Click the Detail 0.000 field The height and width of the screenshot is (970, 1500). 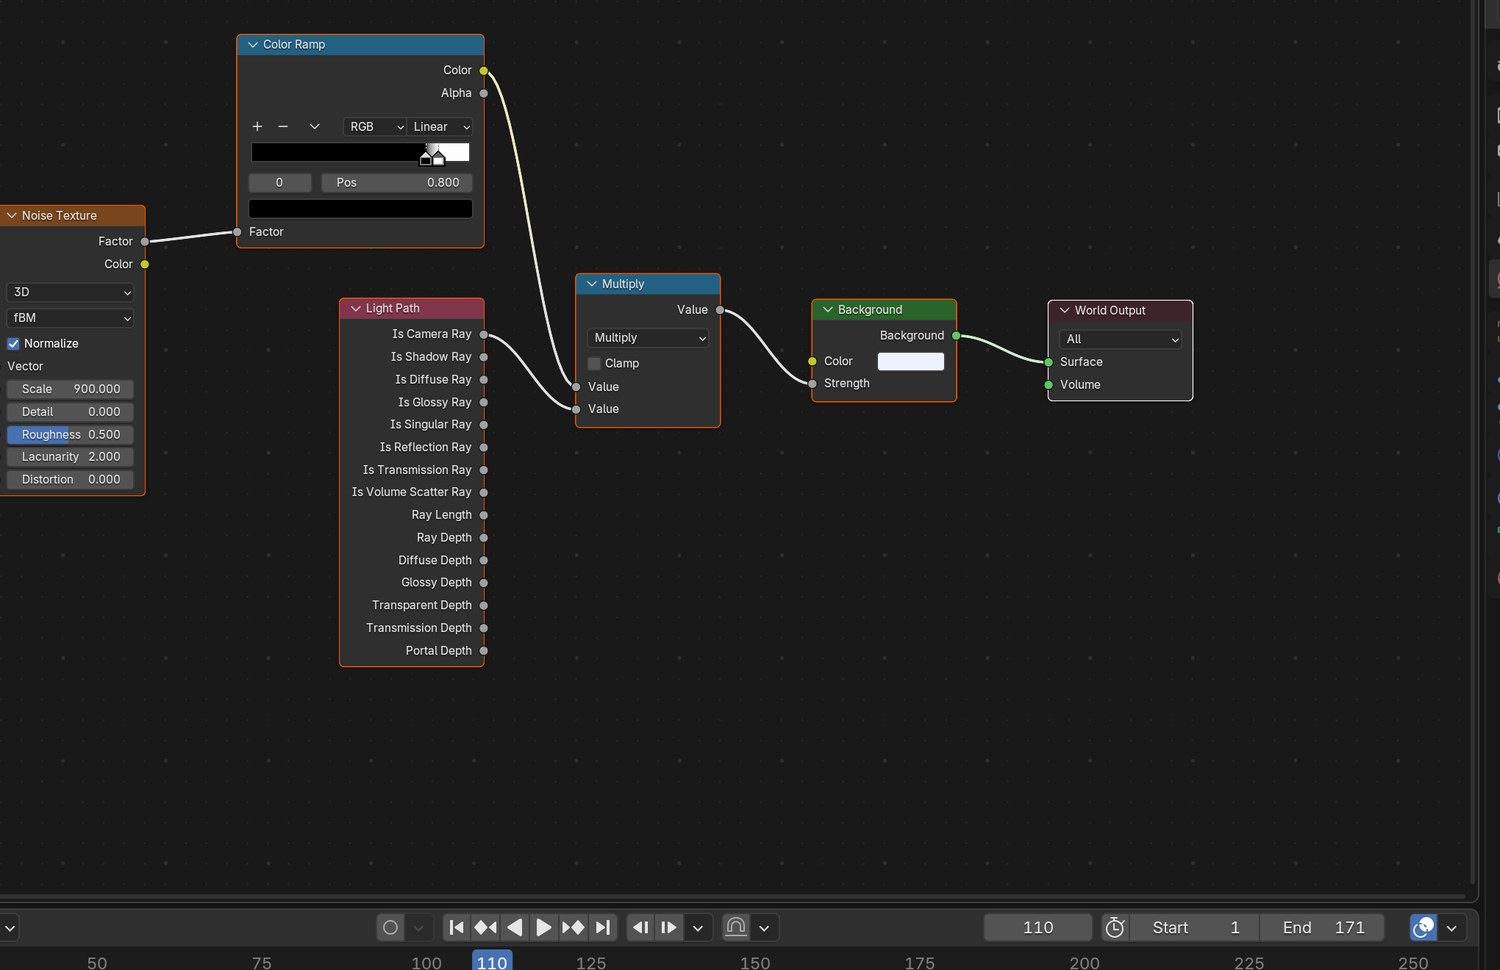pos(70,411)
